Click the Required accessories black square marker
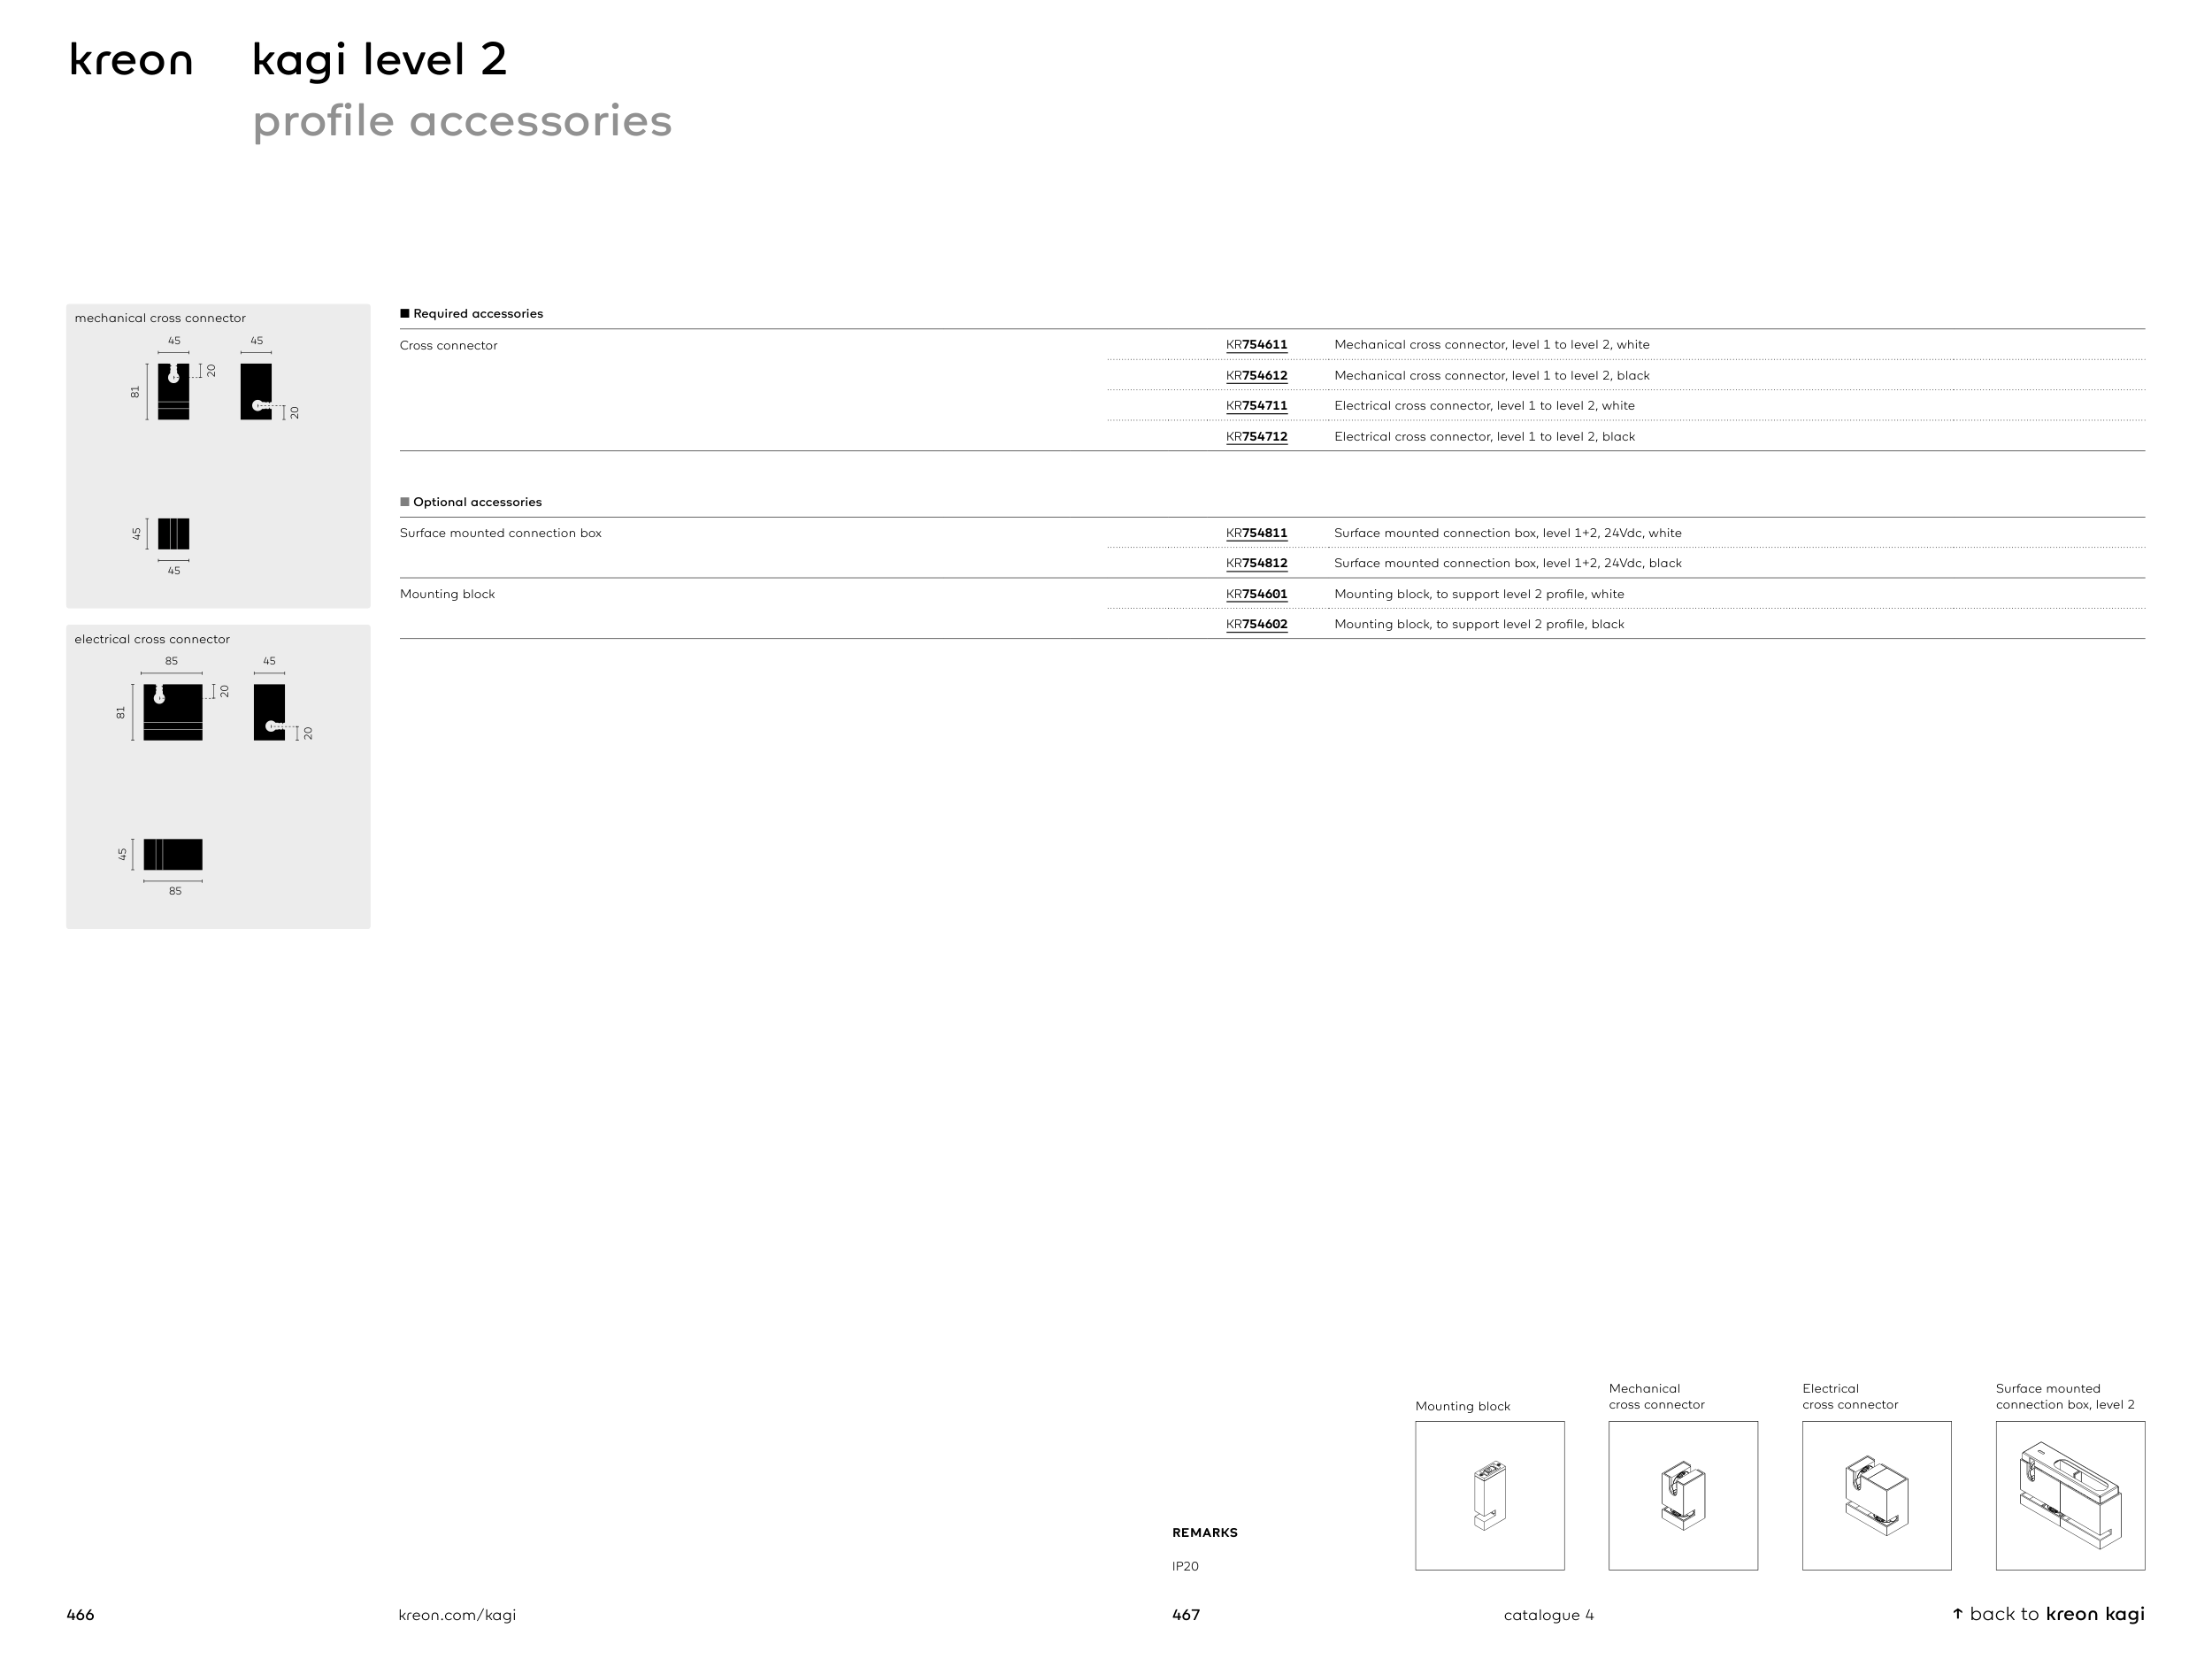 [405, 314]
